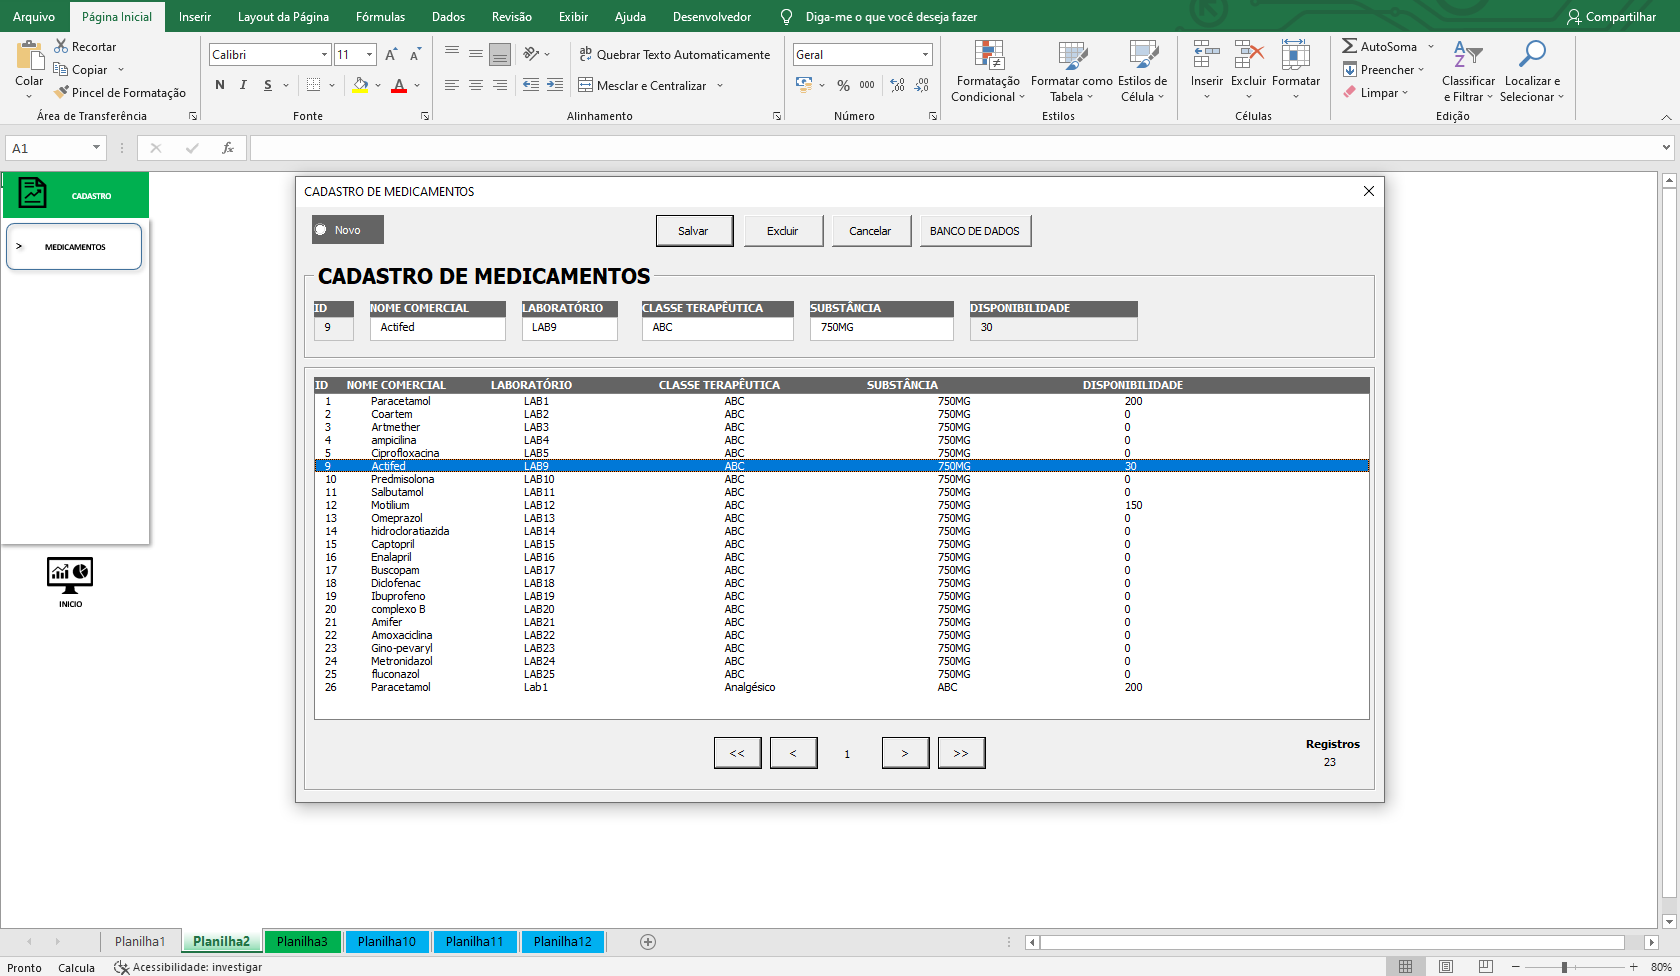Click the NOME COMERCIAL field containing Actifed

438,328
